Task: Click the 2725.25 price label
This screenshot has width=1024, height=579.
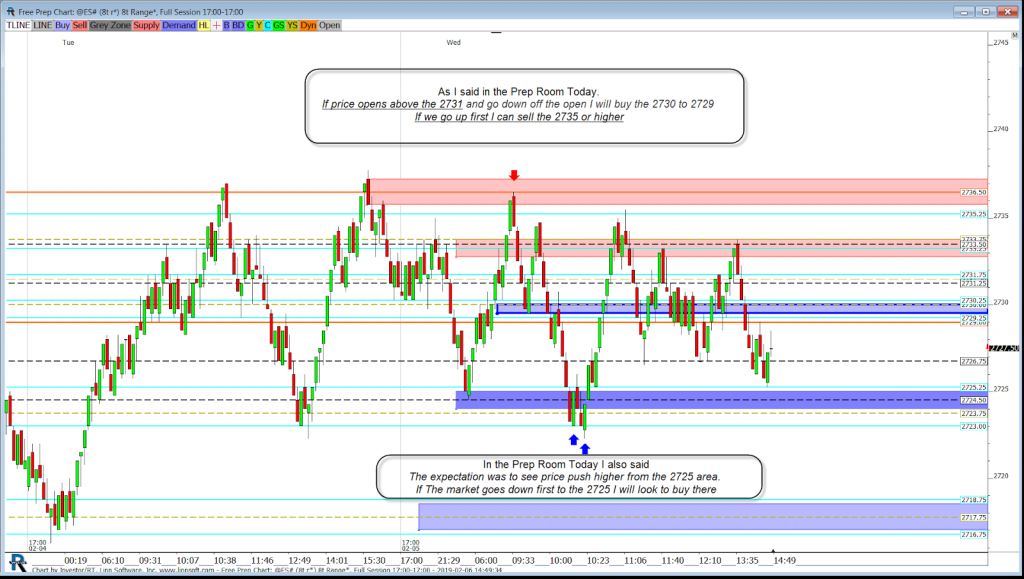Action: click(974, 387)
